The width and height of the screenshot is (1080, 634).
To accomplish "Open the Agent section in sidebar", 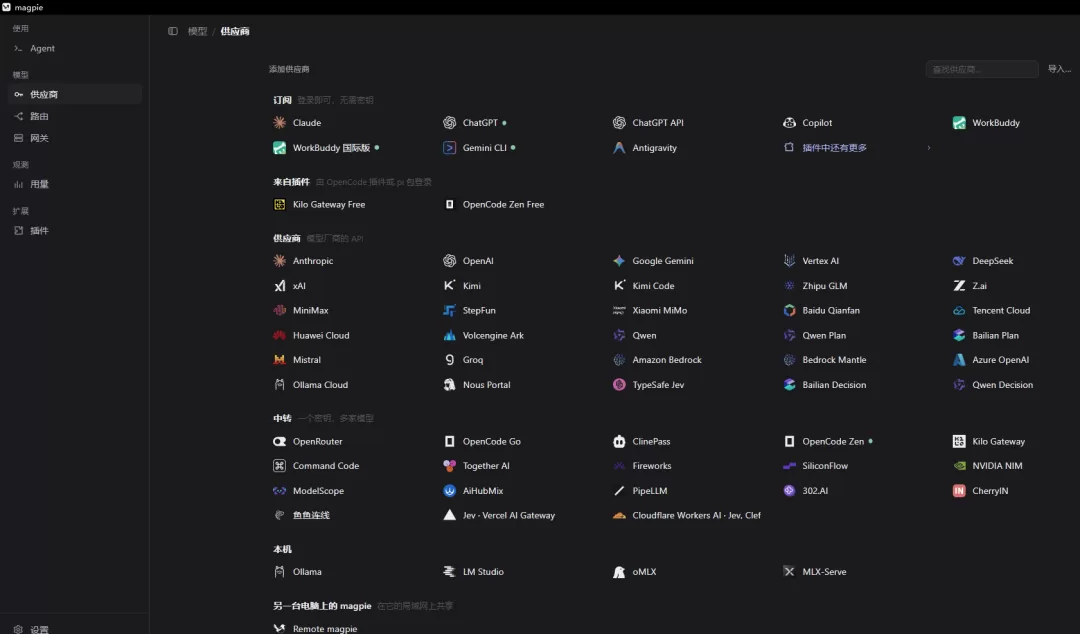I will (x=75, y=48).
